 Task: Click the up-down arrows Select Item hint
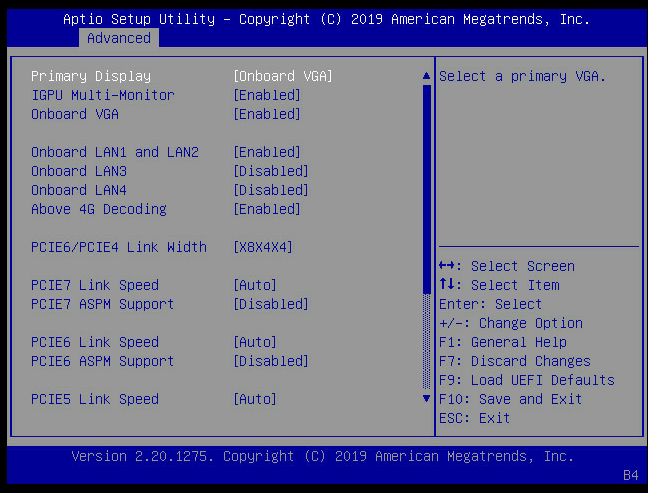(x=499, y=285)
